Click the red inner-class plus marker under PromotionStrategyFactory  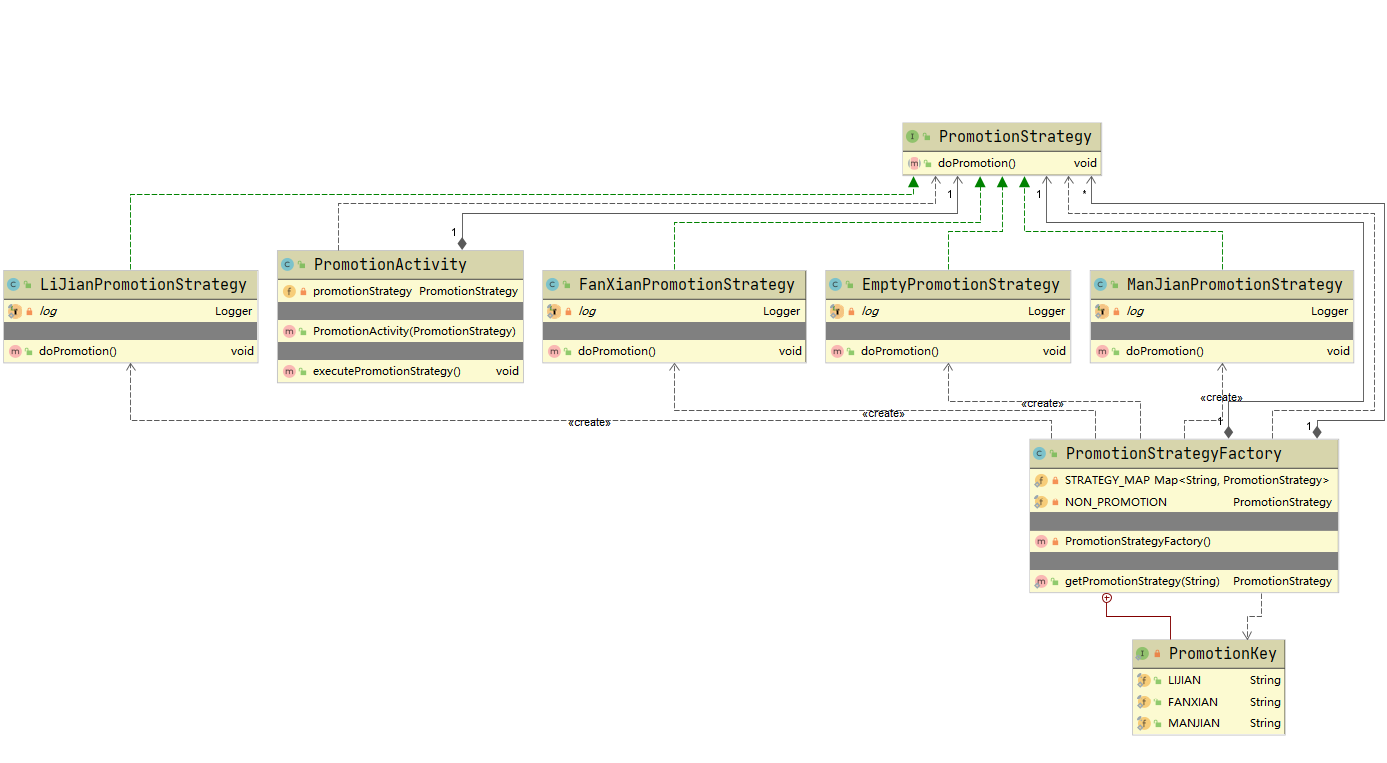coord(1106,598)
